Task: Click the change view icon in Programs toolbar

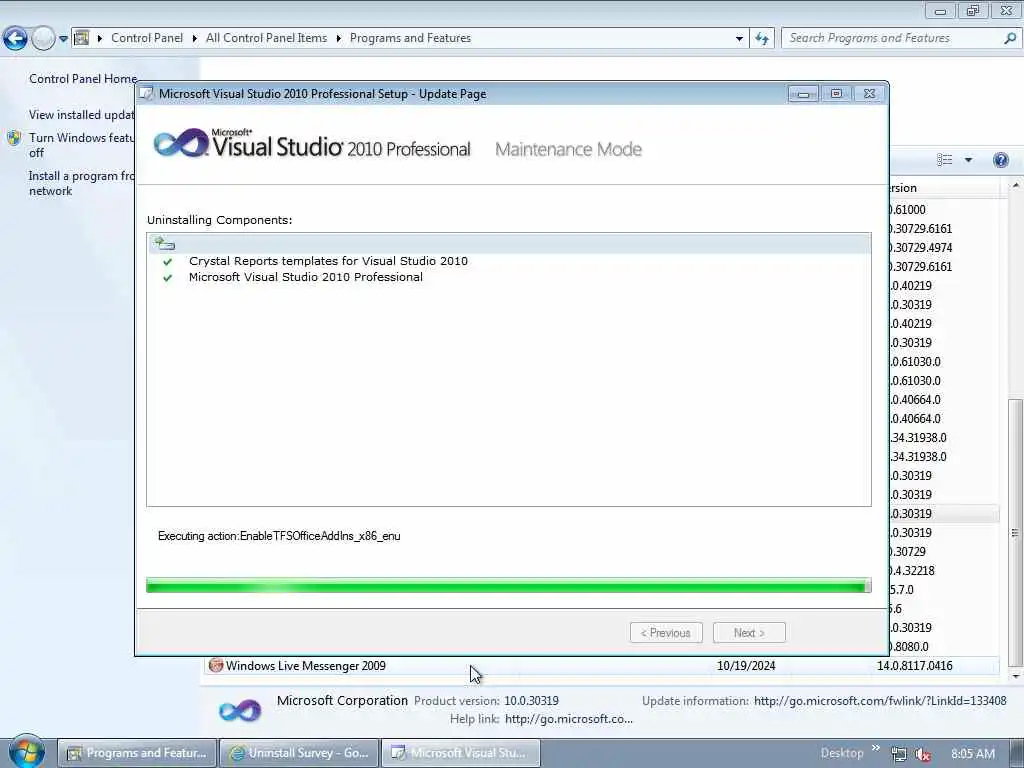Action: tap(944, 160)
